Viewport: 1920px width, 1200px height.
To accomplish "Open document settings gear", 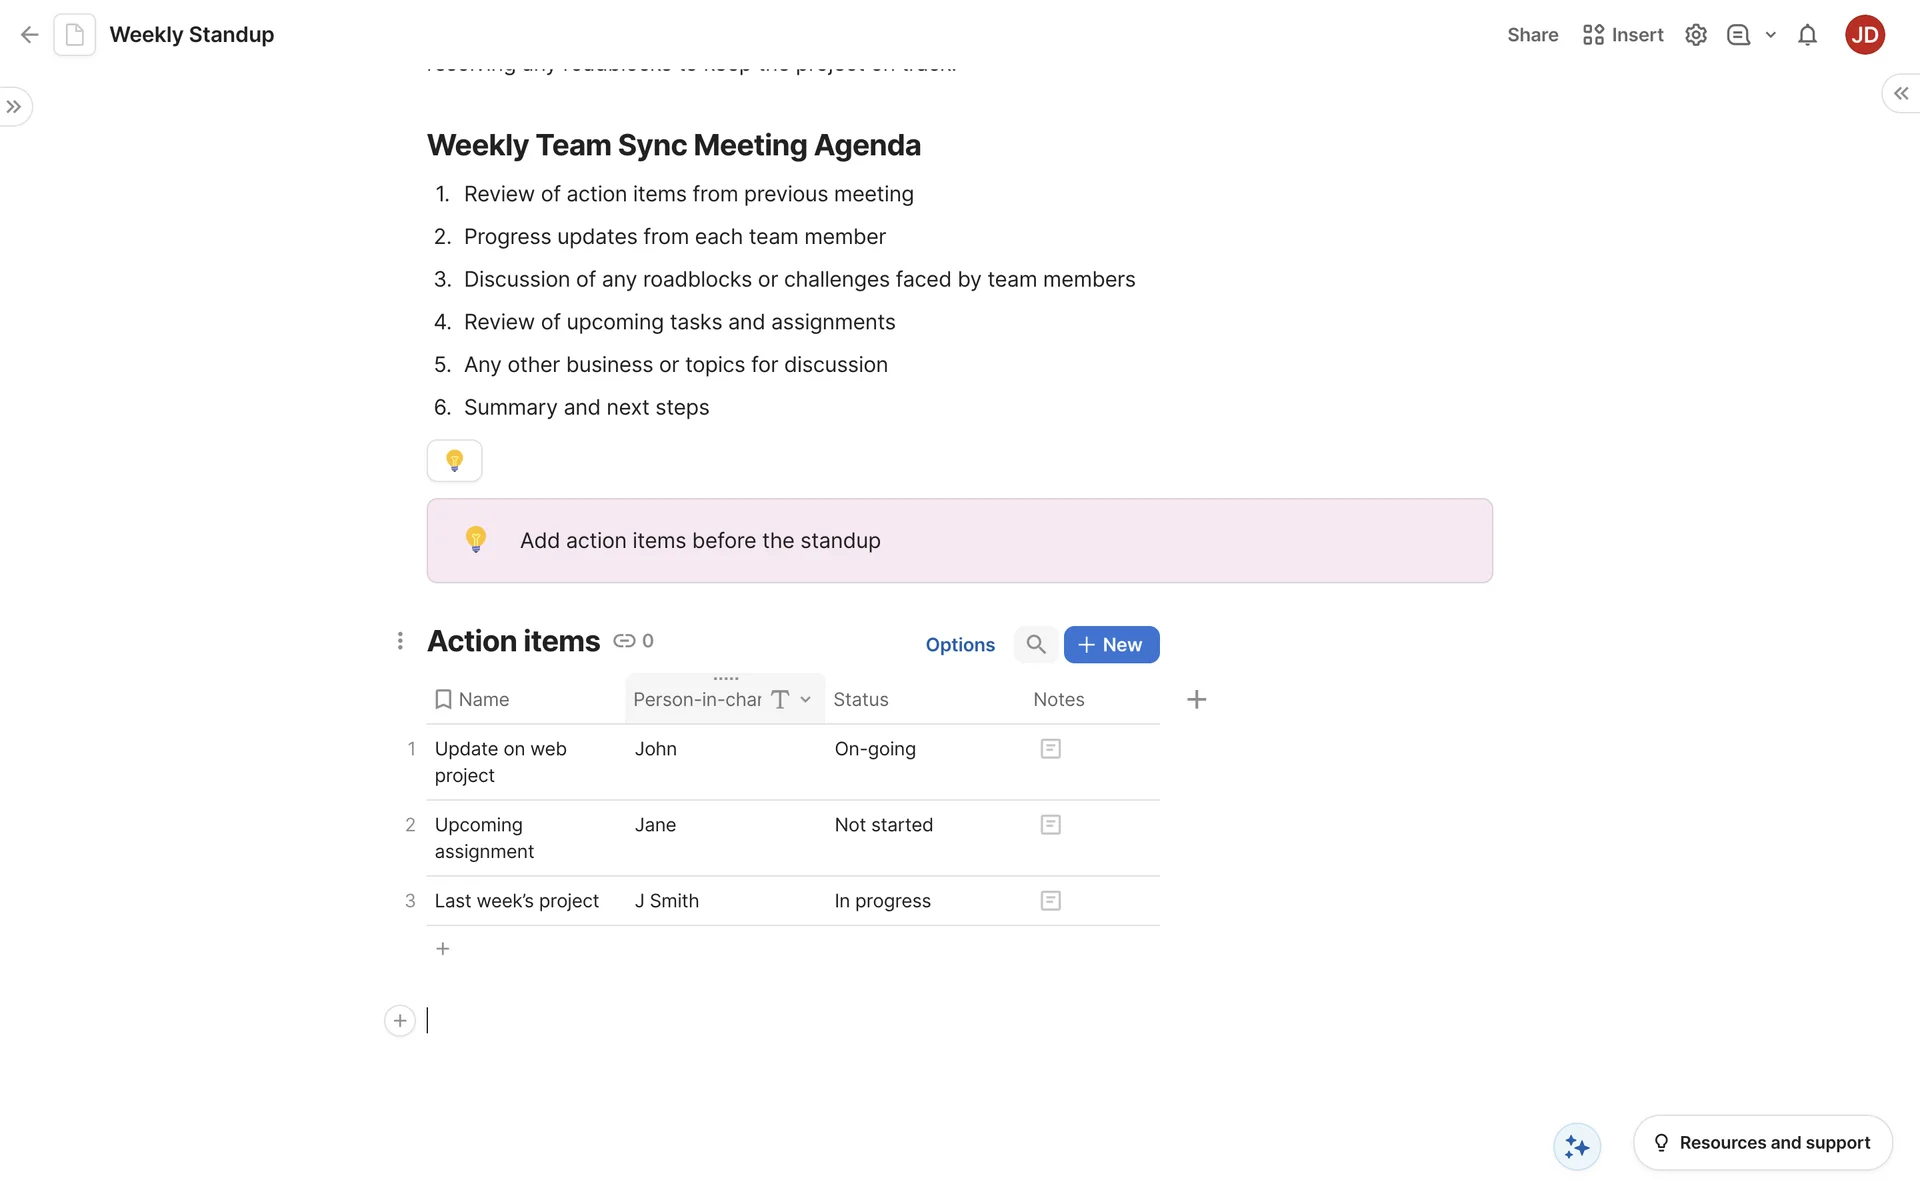I will coord(1695,35).
